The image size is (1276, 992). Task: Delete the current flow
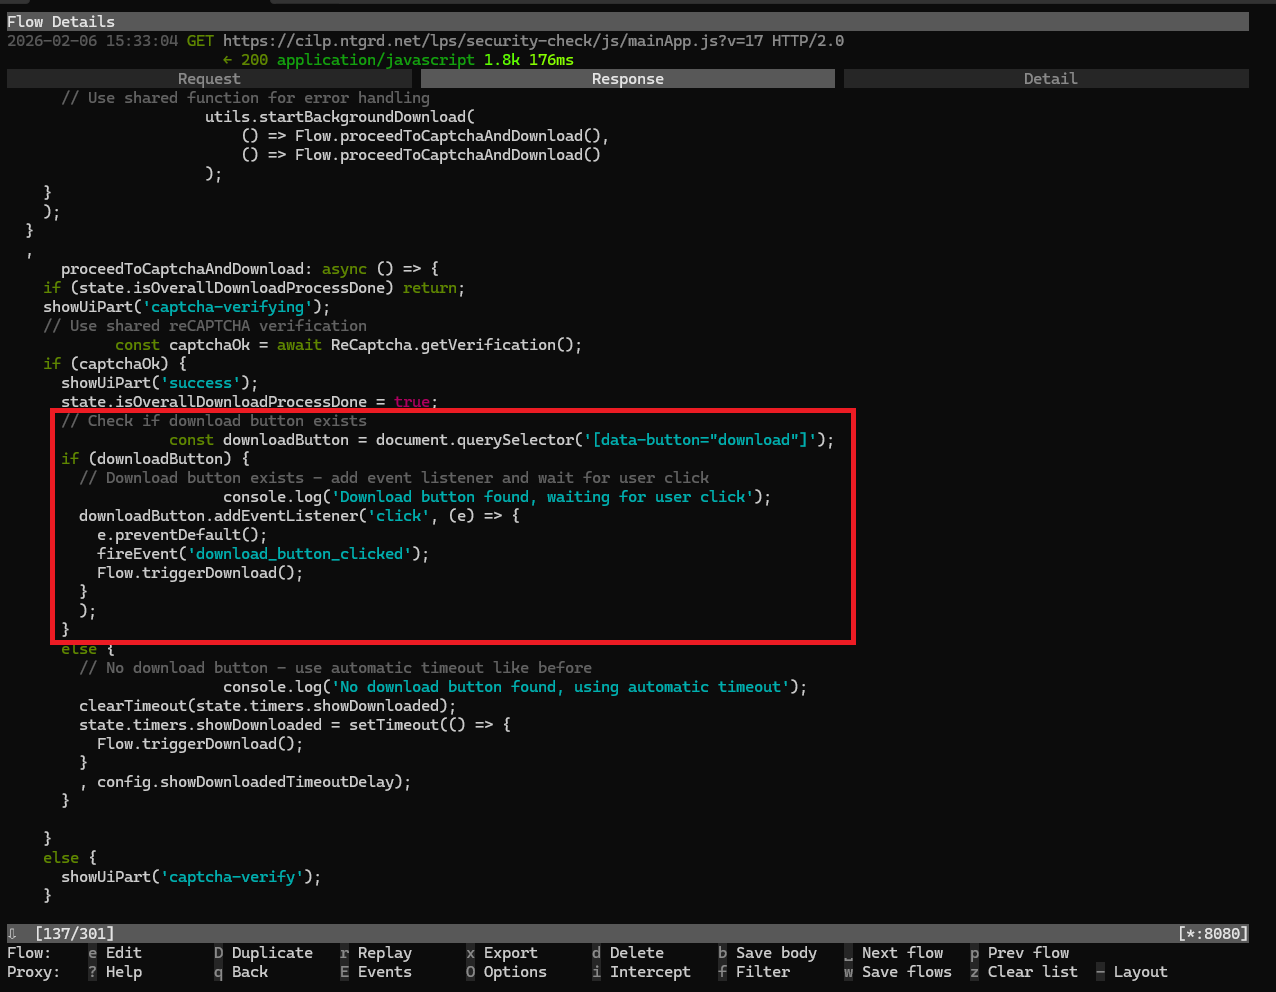coord(636,953)
